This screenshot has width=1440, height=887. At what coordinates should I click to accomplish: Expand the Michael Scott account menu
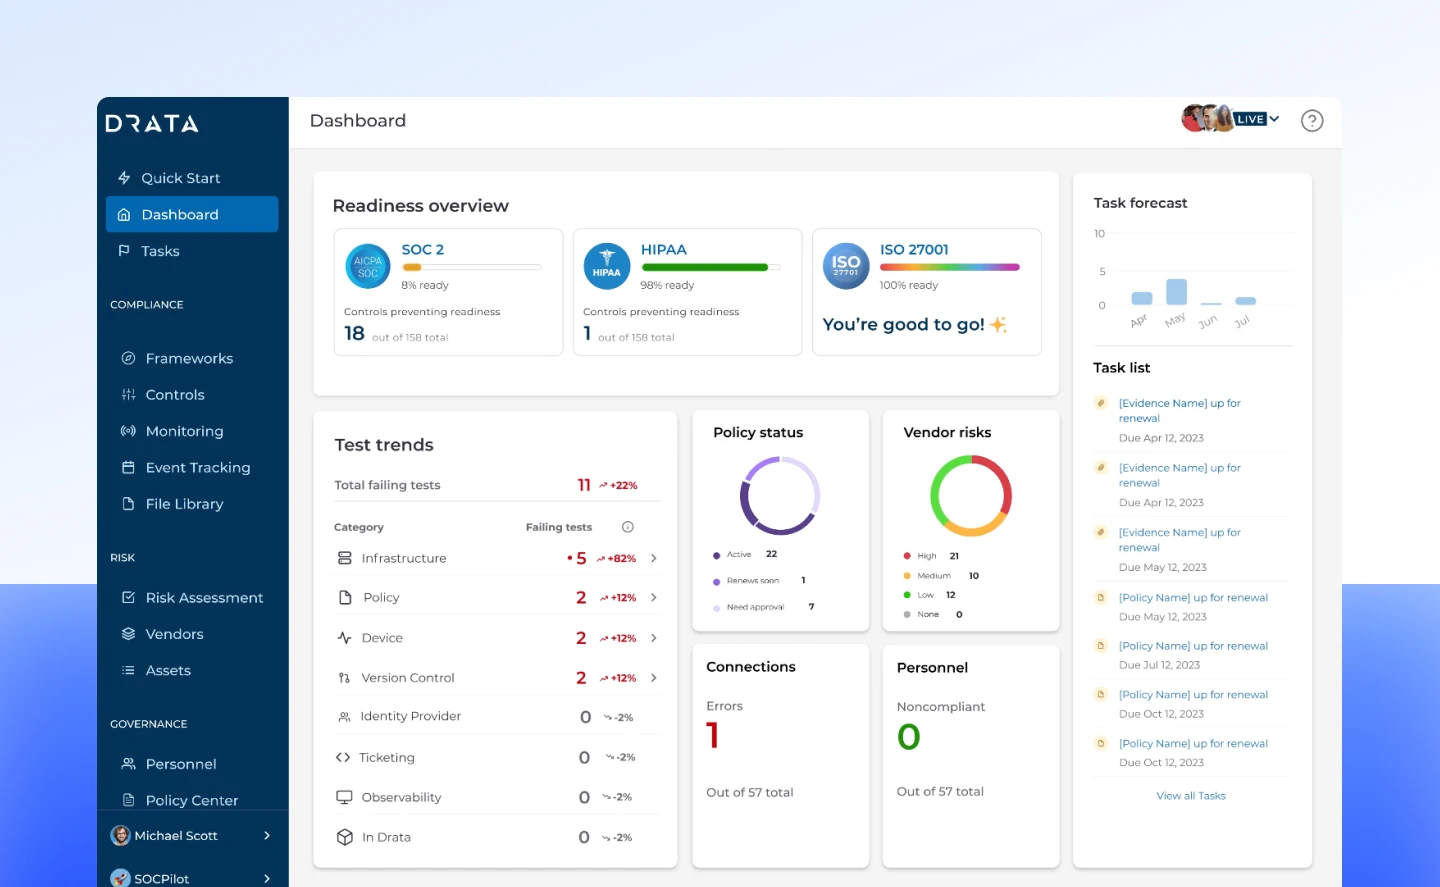pyautogui.click(x=266, y=836)
